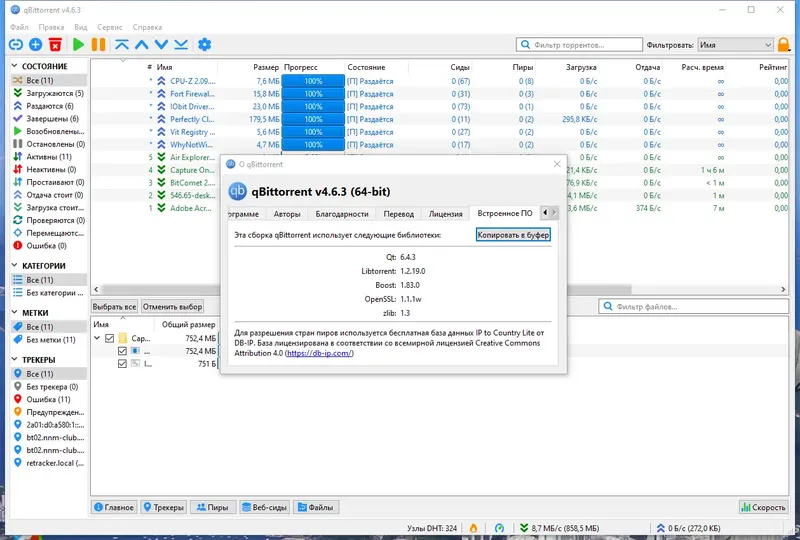Image resolution: width=800 pixels, height=540 pixels.
Task: Collapse the ТРЕКЕРЫ section
Action: 14,359
